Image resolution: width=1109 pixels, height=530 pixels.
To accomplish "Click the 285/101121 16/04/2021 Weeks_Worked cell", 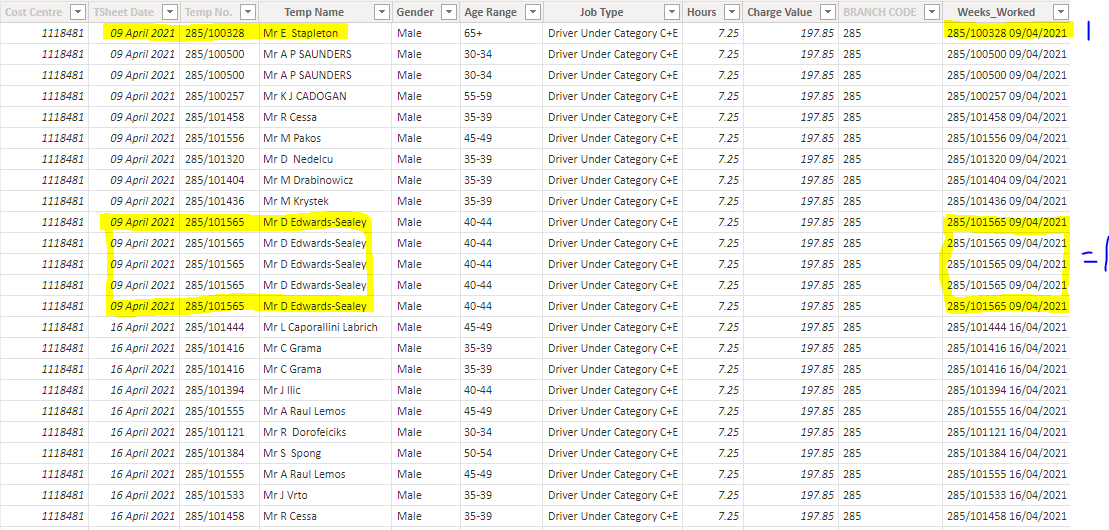I will (1007, 432).
